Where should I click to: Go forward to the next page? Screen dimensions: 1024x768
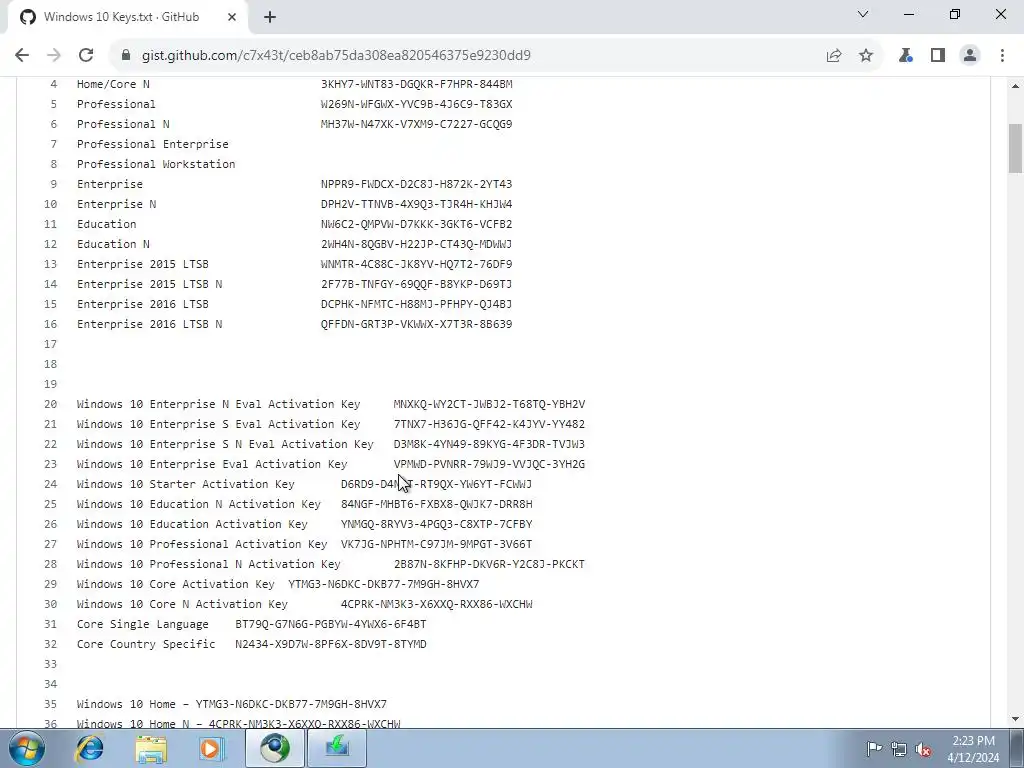point(54,55)
